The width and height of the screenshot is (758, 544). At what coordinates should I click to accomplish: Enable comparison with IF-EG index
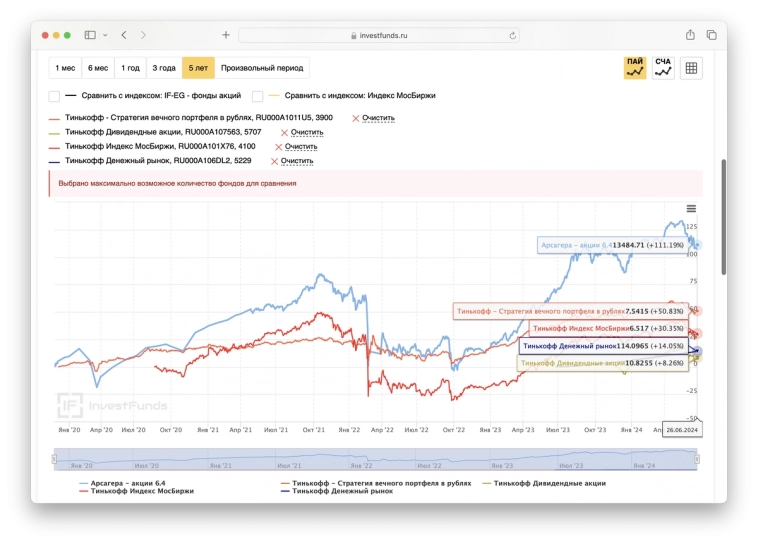click(x=54, y=96)
